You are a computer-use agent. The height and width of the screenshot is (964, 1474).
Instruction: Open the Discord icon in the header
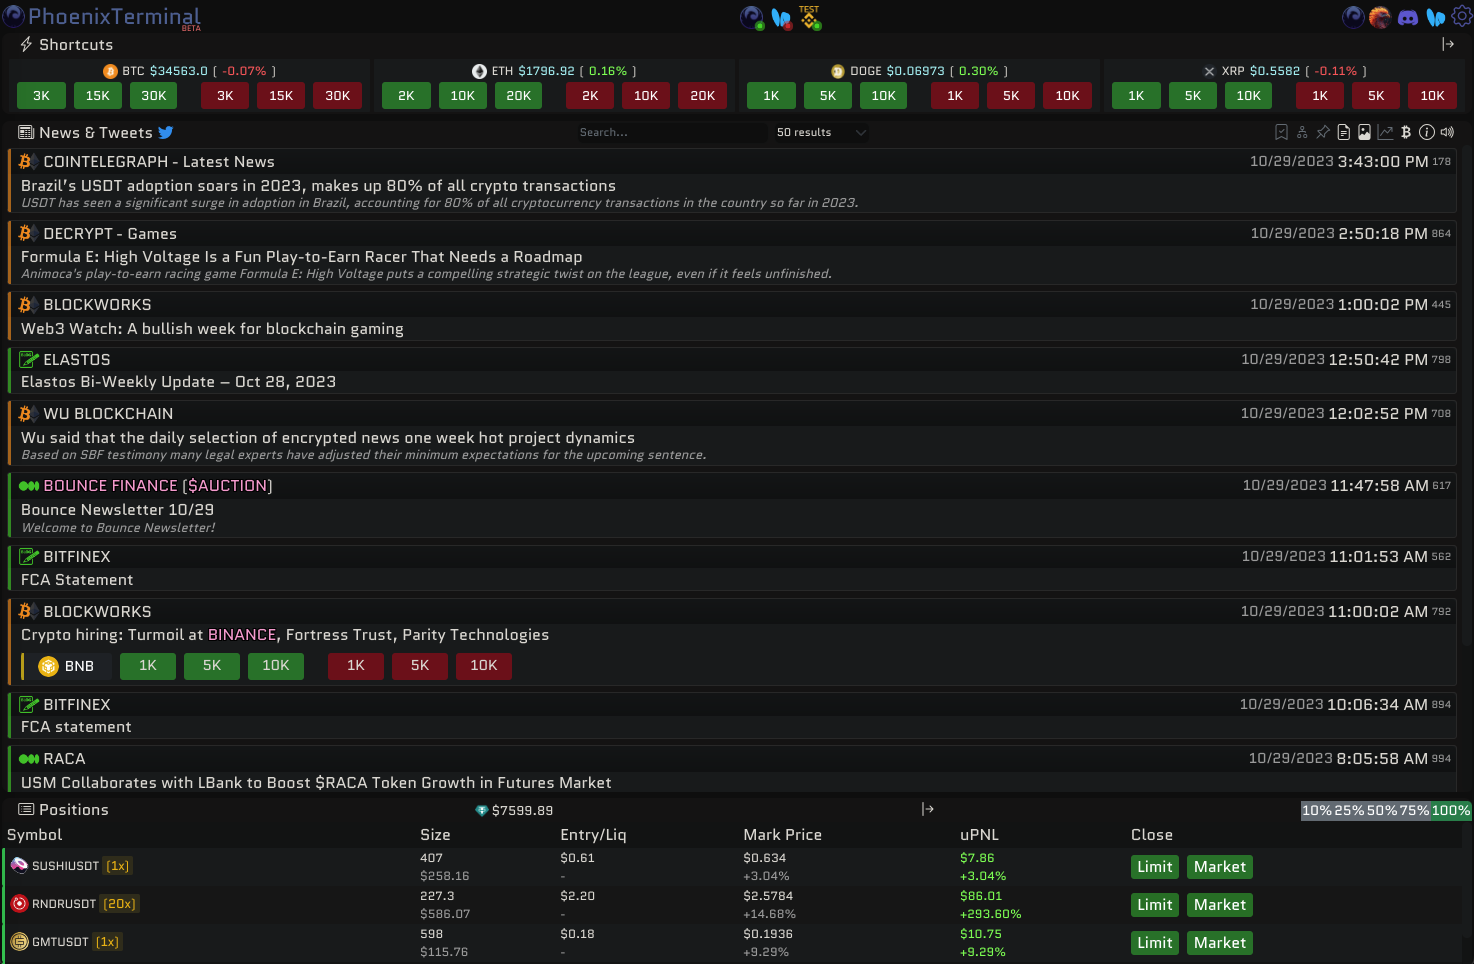point(1408,17)
